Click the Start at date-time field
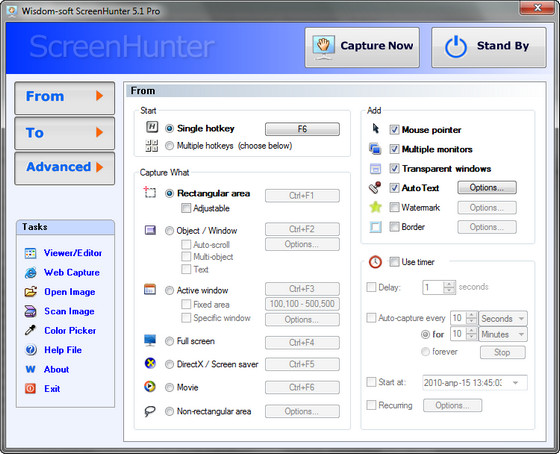Viewport: 560px width, 454px height. (475, 383)
